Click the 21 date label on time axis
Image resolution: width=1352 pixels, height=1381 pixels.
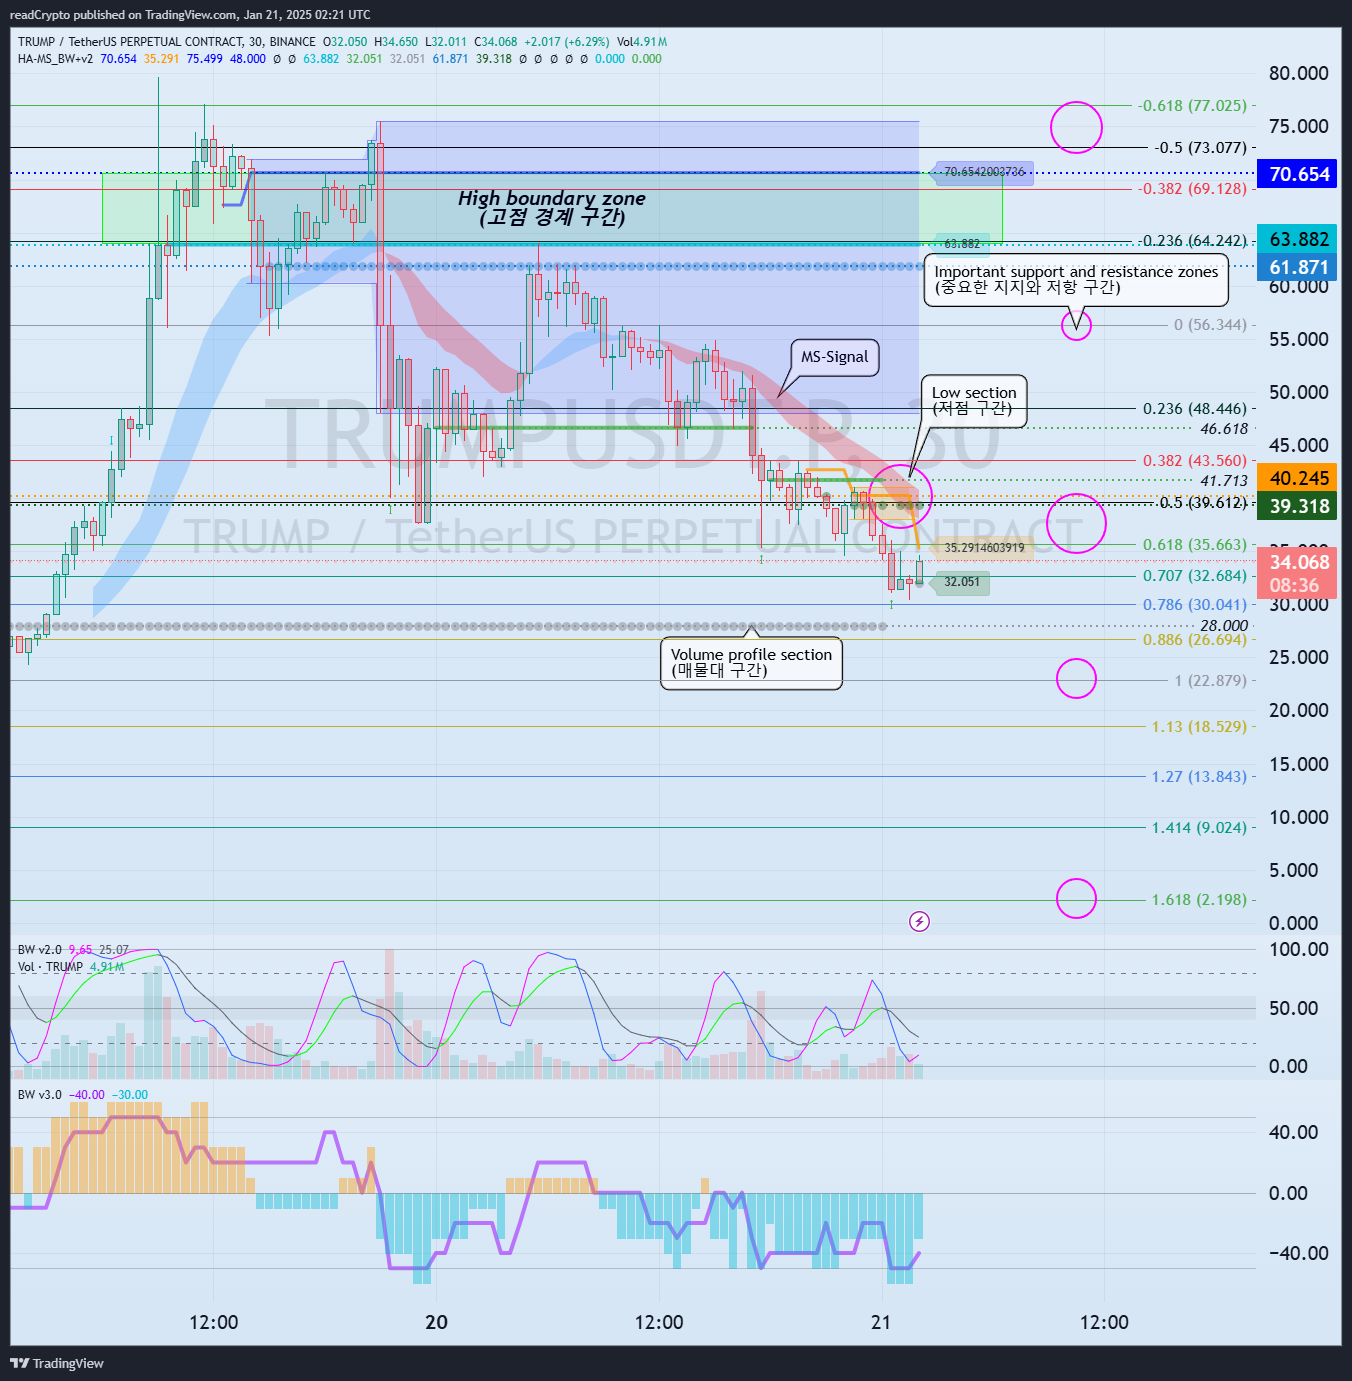coord(881,1322)
